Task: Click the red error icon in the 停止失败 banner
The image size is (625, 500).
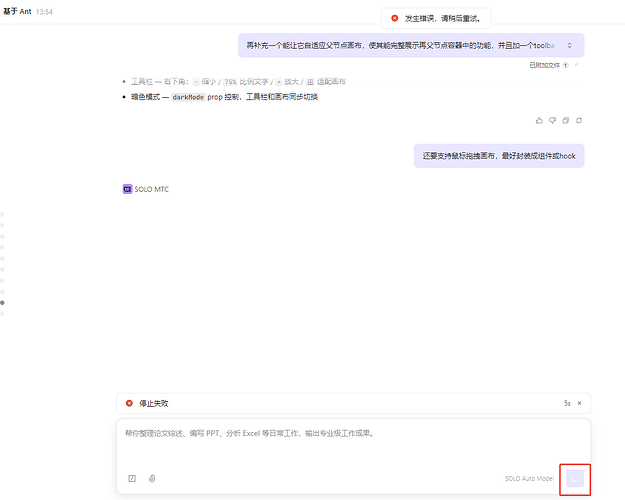Action: [129, 403]
